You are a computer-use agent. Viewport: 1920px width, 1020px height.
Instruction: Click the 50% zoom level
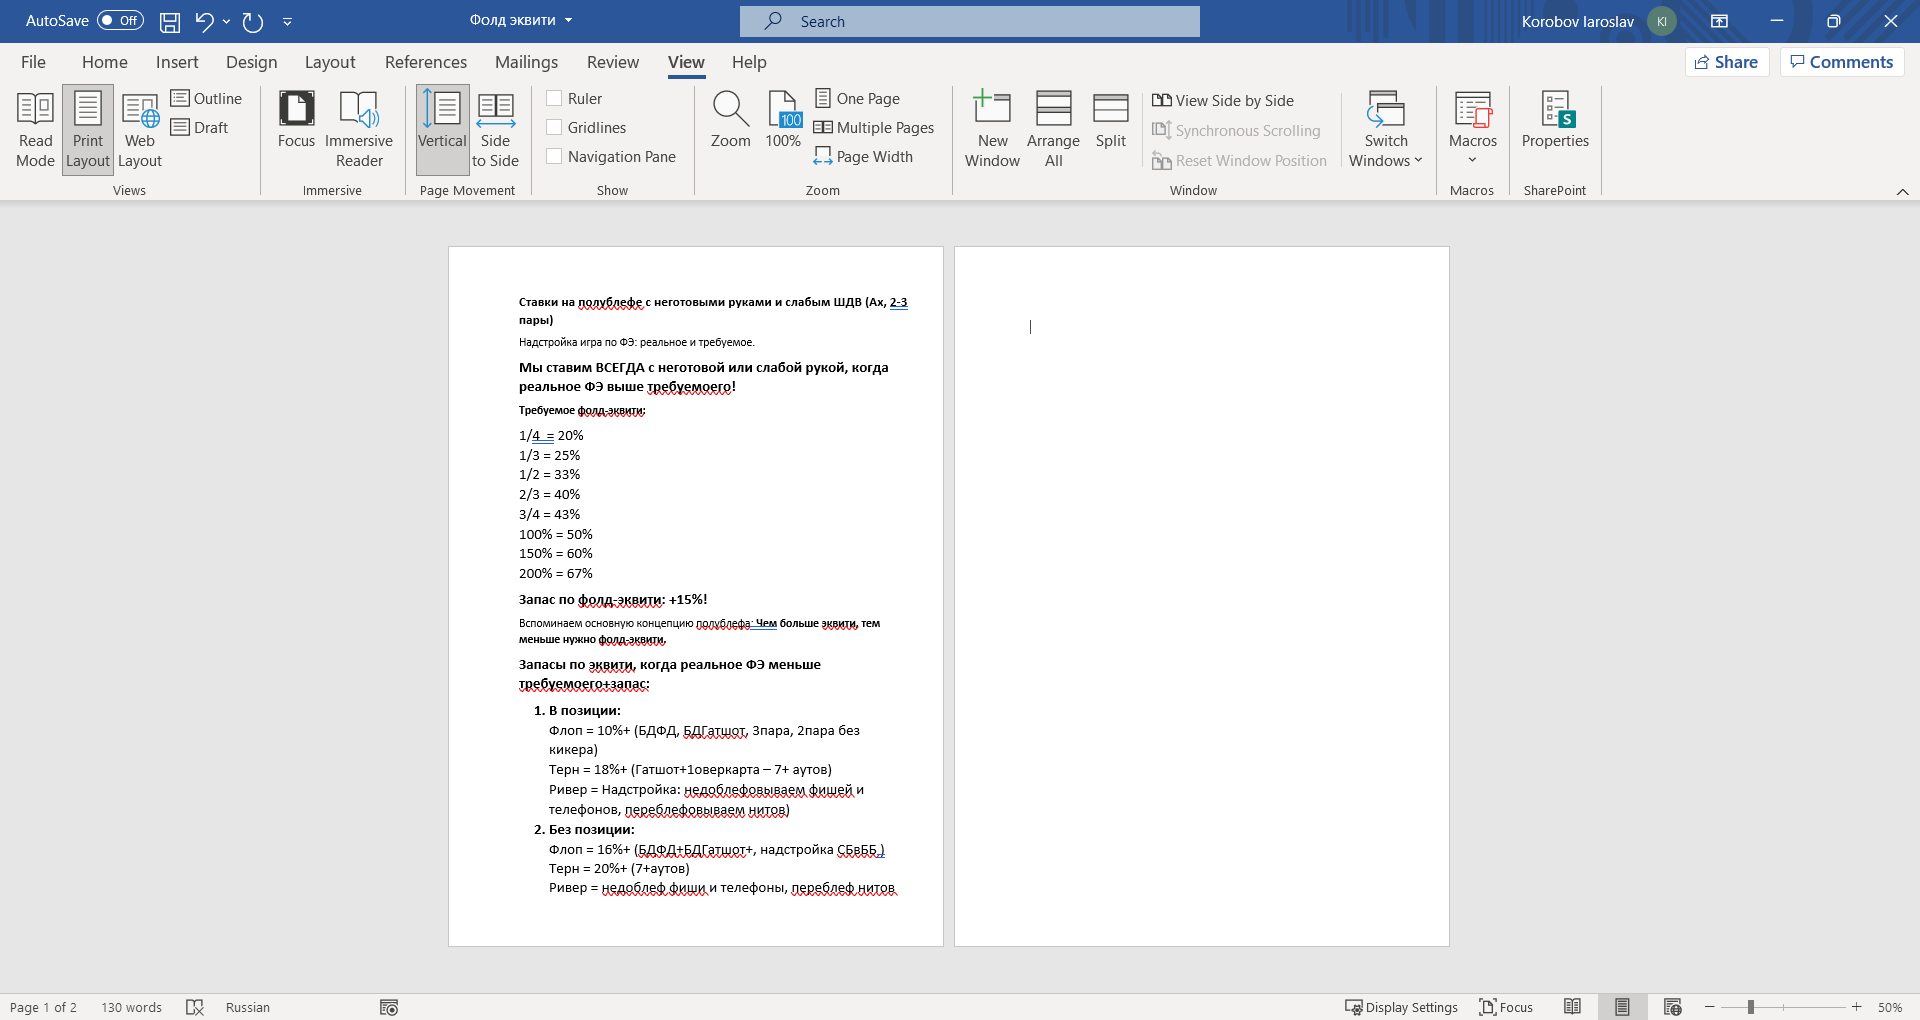pyautogui.click(x=1890, y=1007)
